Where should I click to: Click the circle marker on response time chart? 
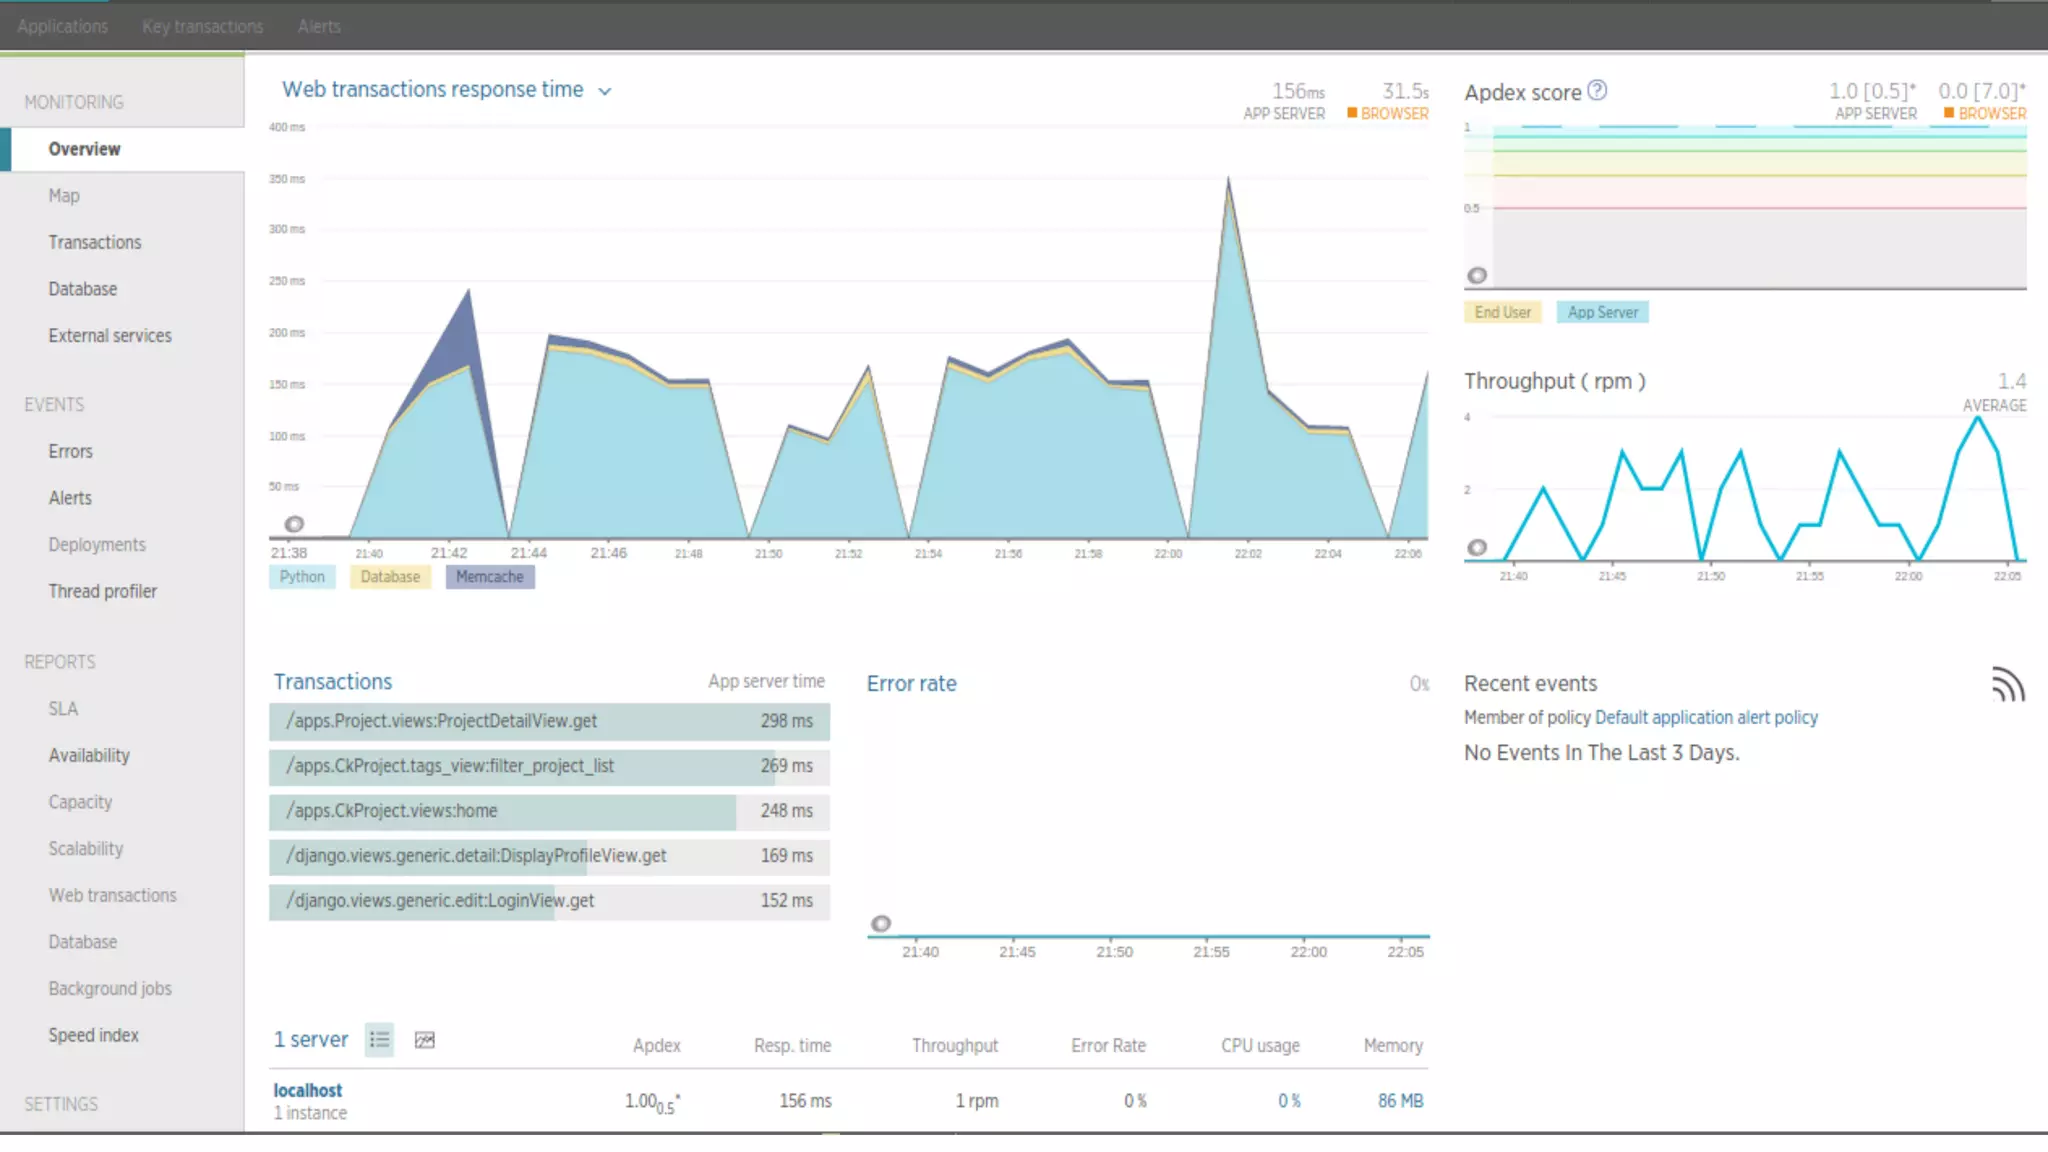click(x=294, y=524)
